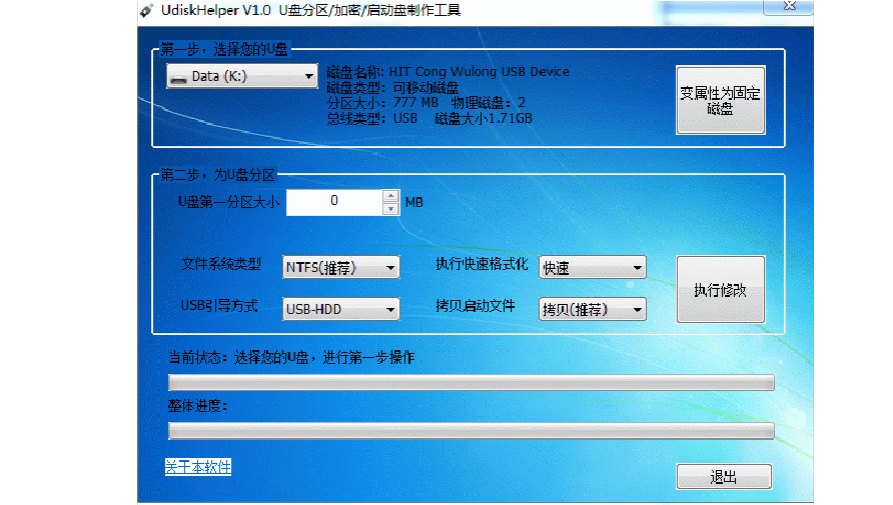Click the 执行修改 button
This screenshot has width=893, height=505.
point(720,290)
